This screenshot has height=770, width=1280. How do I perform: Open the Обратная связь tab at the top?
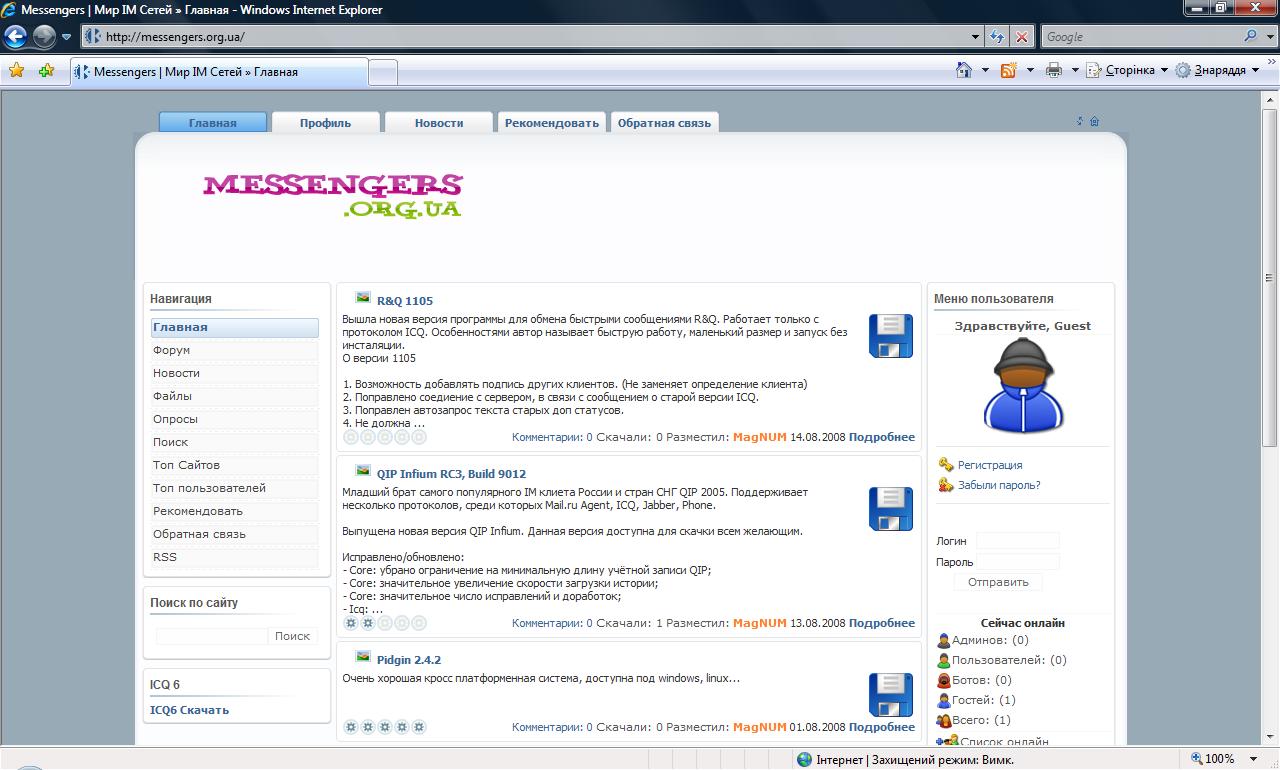pyautogui.click(x=664, y=123)
